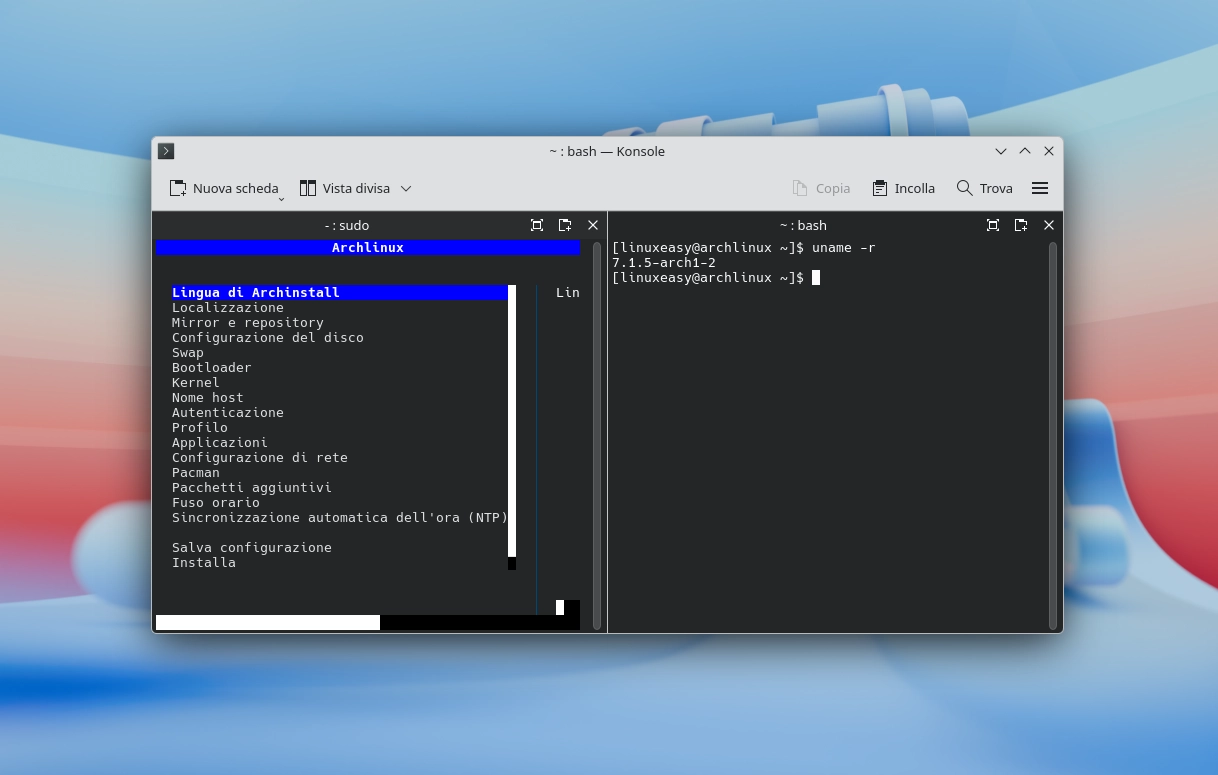Select Localizzazione in archinstall menu
The image size is (1218, 775).
point(228,307)
